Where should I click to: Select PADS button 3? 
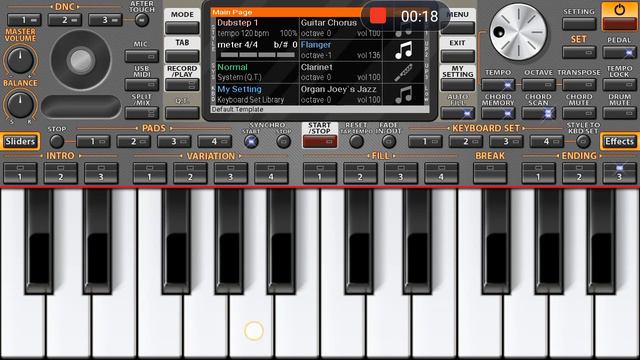click(x=174, y=142)
